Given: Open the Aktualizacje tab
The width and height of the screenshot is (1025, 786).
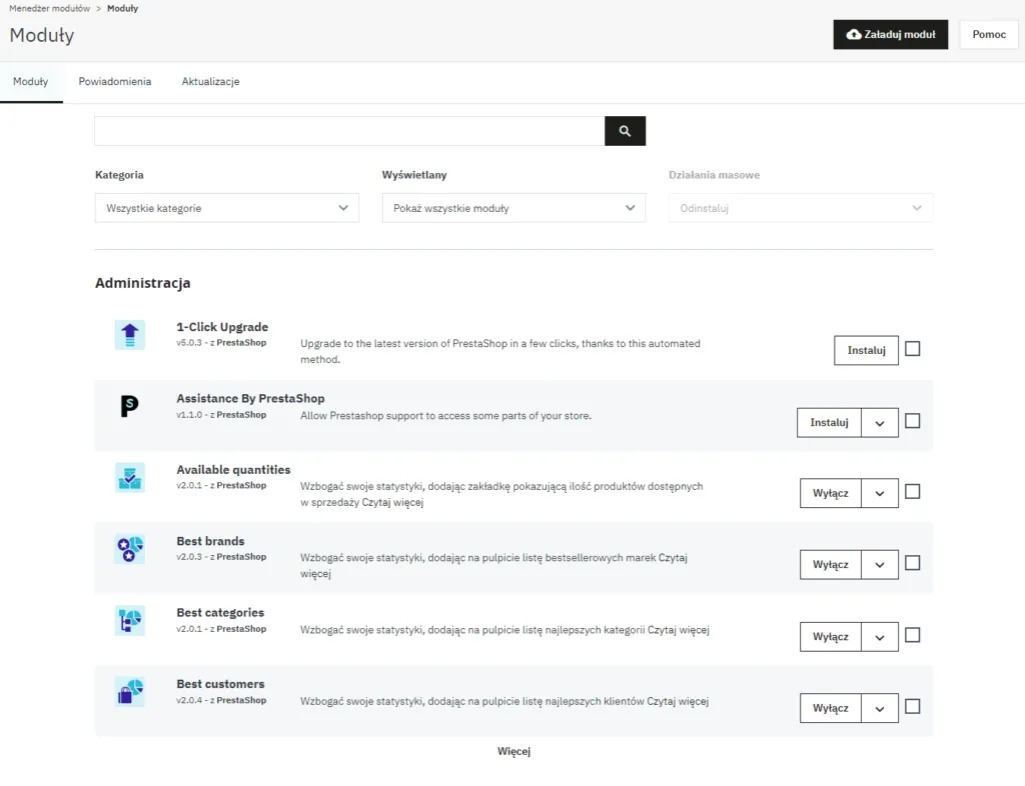Looking at the screenshot, I should (210, 81).
